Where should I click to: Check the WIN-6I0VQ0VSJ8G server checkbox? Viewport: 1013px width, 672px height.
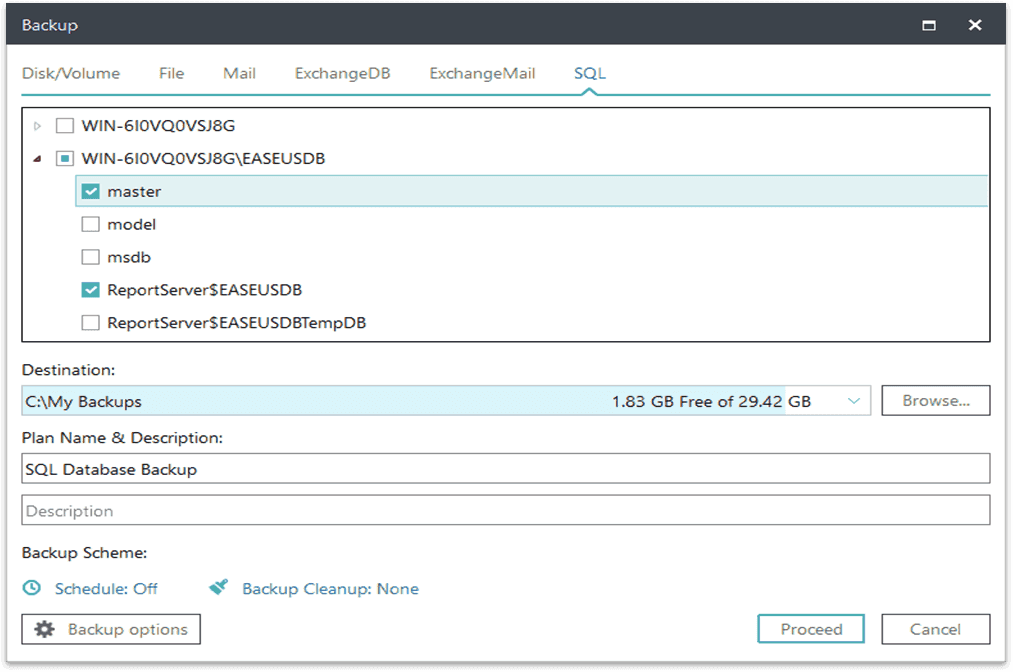coord(65,125)
